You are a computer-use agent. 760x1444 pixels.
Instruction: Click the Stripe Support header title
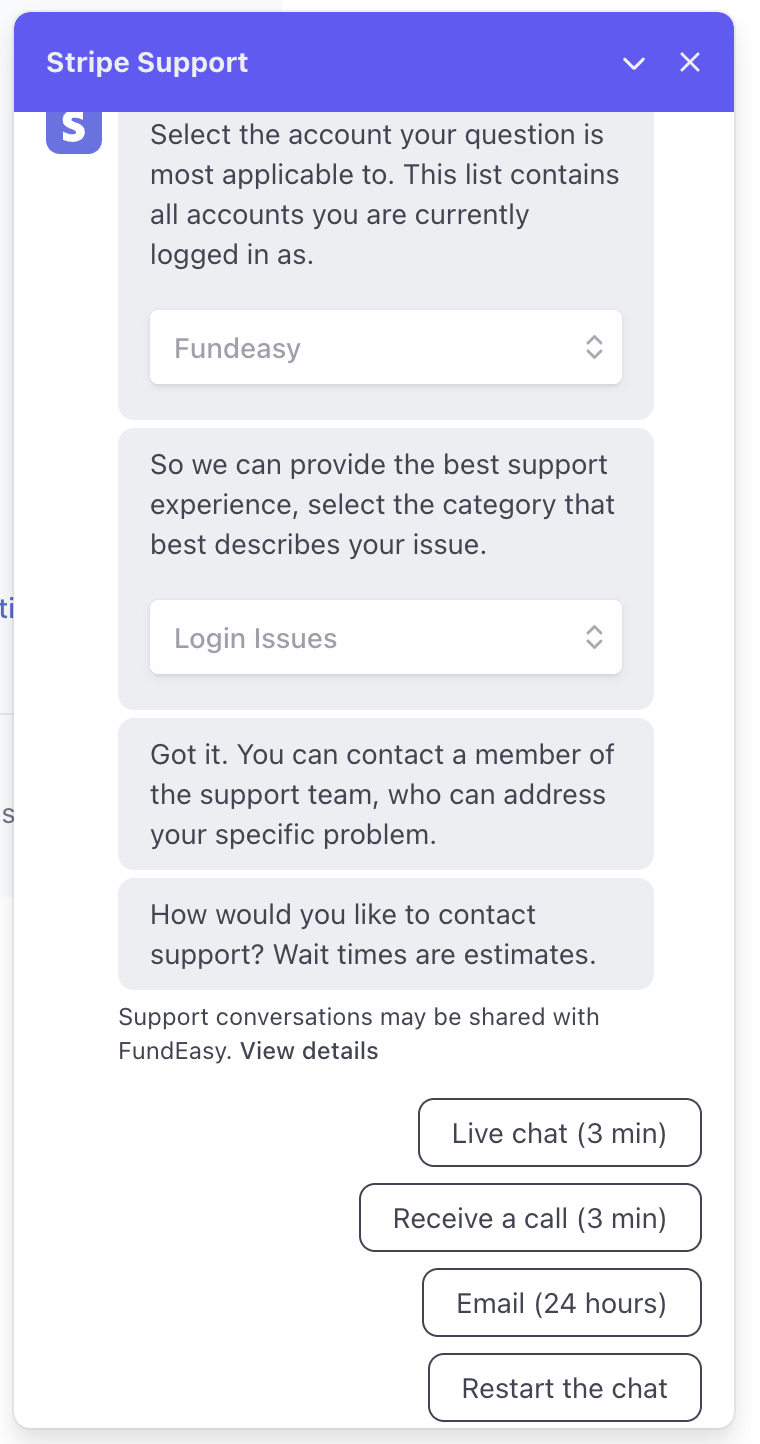click(147, 63)
